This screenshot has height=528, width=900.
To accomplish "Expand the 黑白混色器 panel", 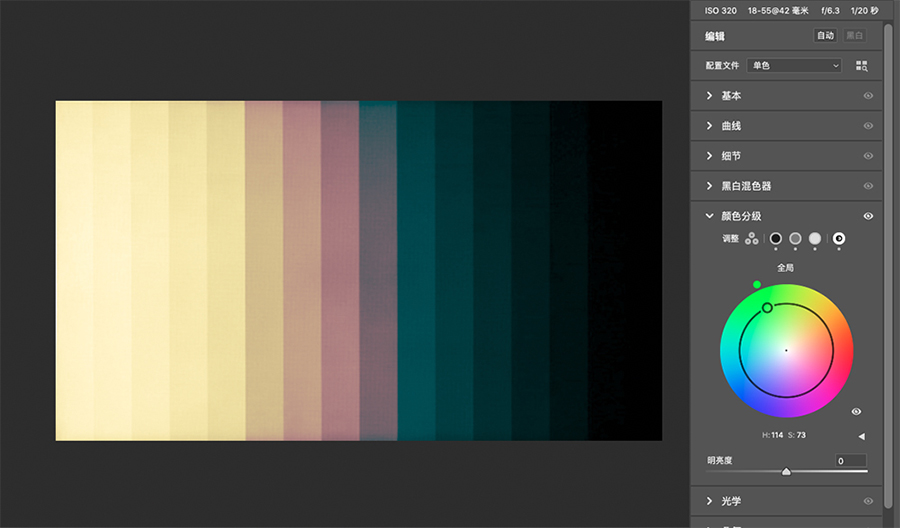I will pyautogui.click(x=710, y=186).
